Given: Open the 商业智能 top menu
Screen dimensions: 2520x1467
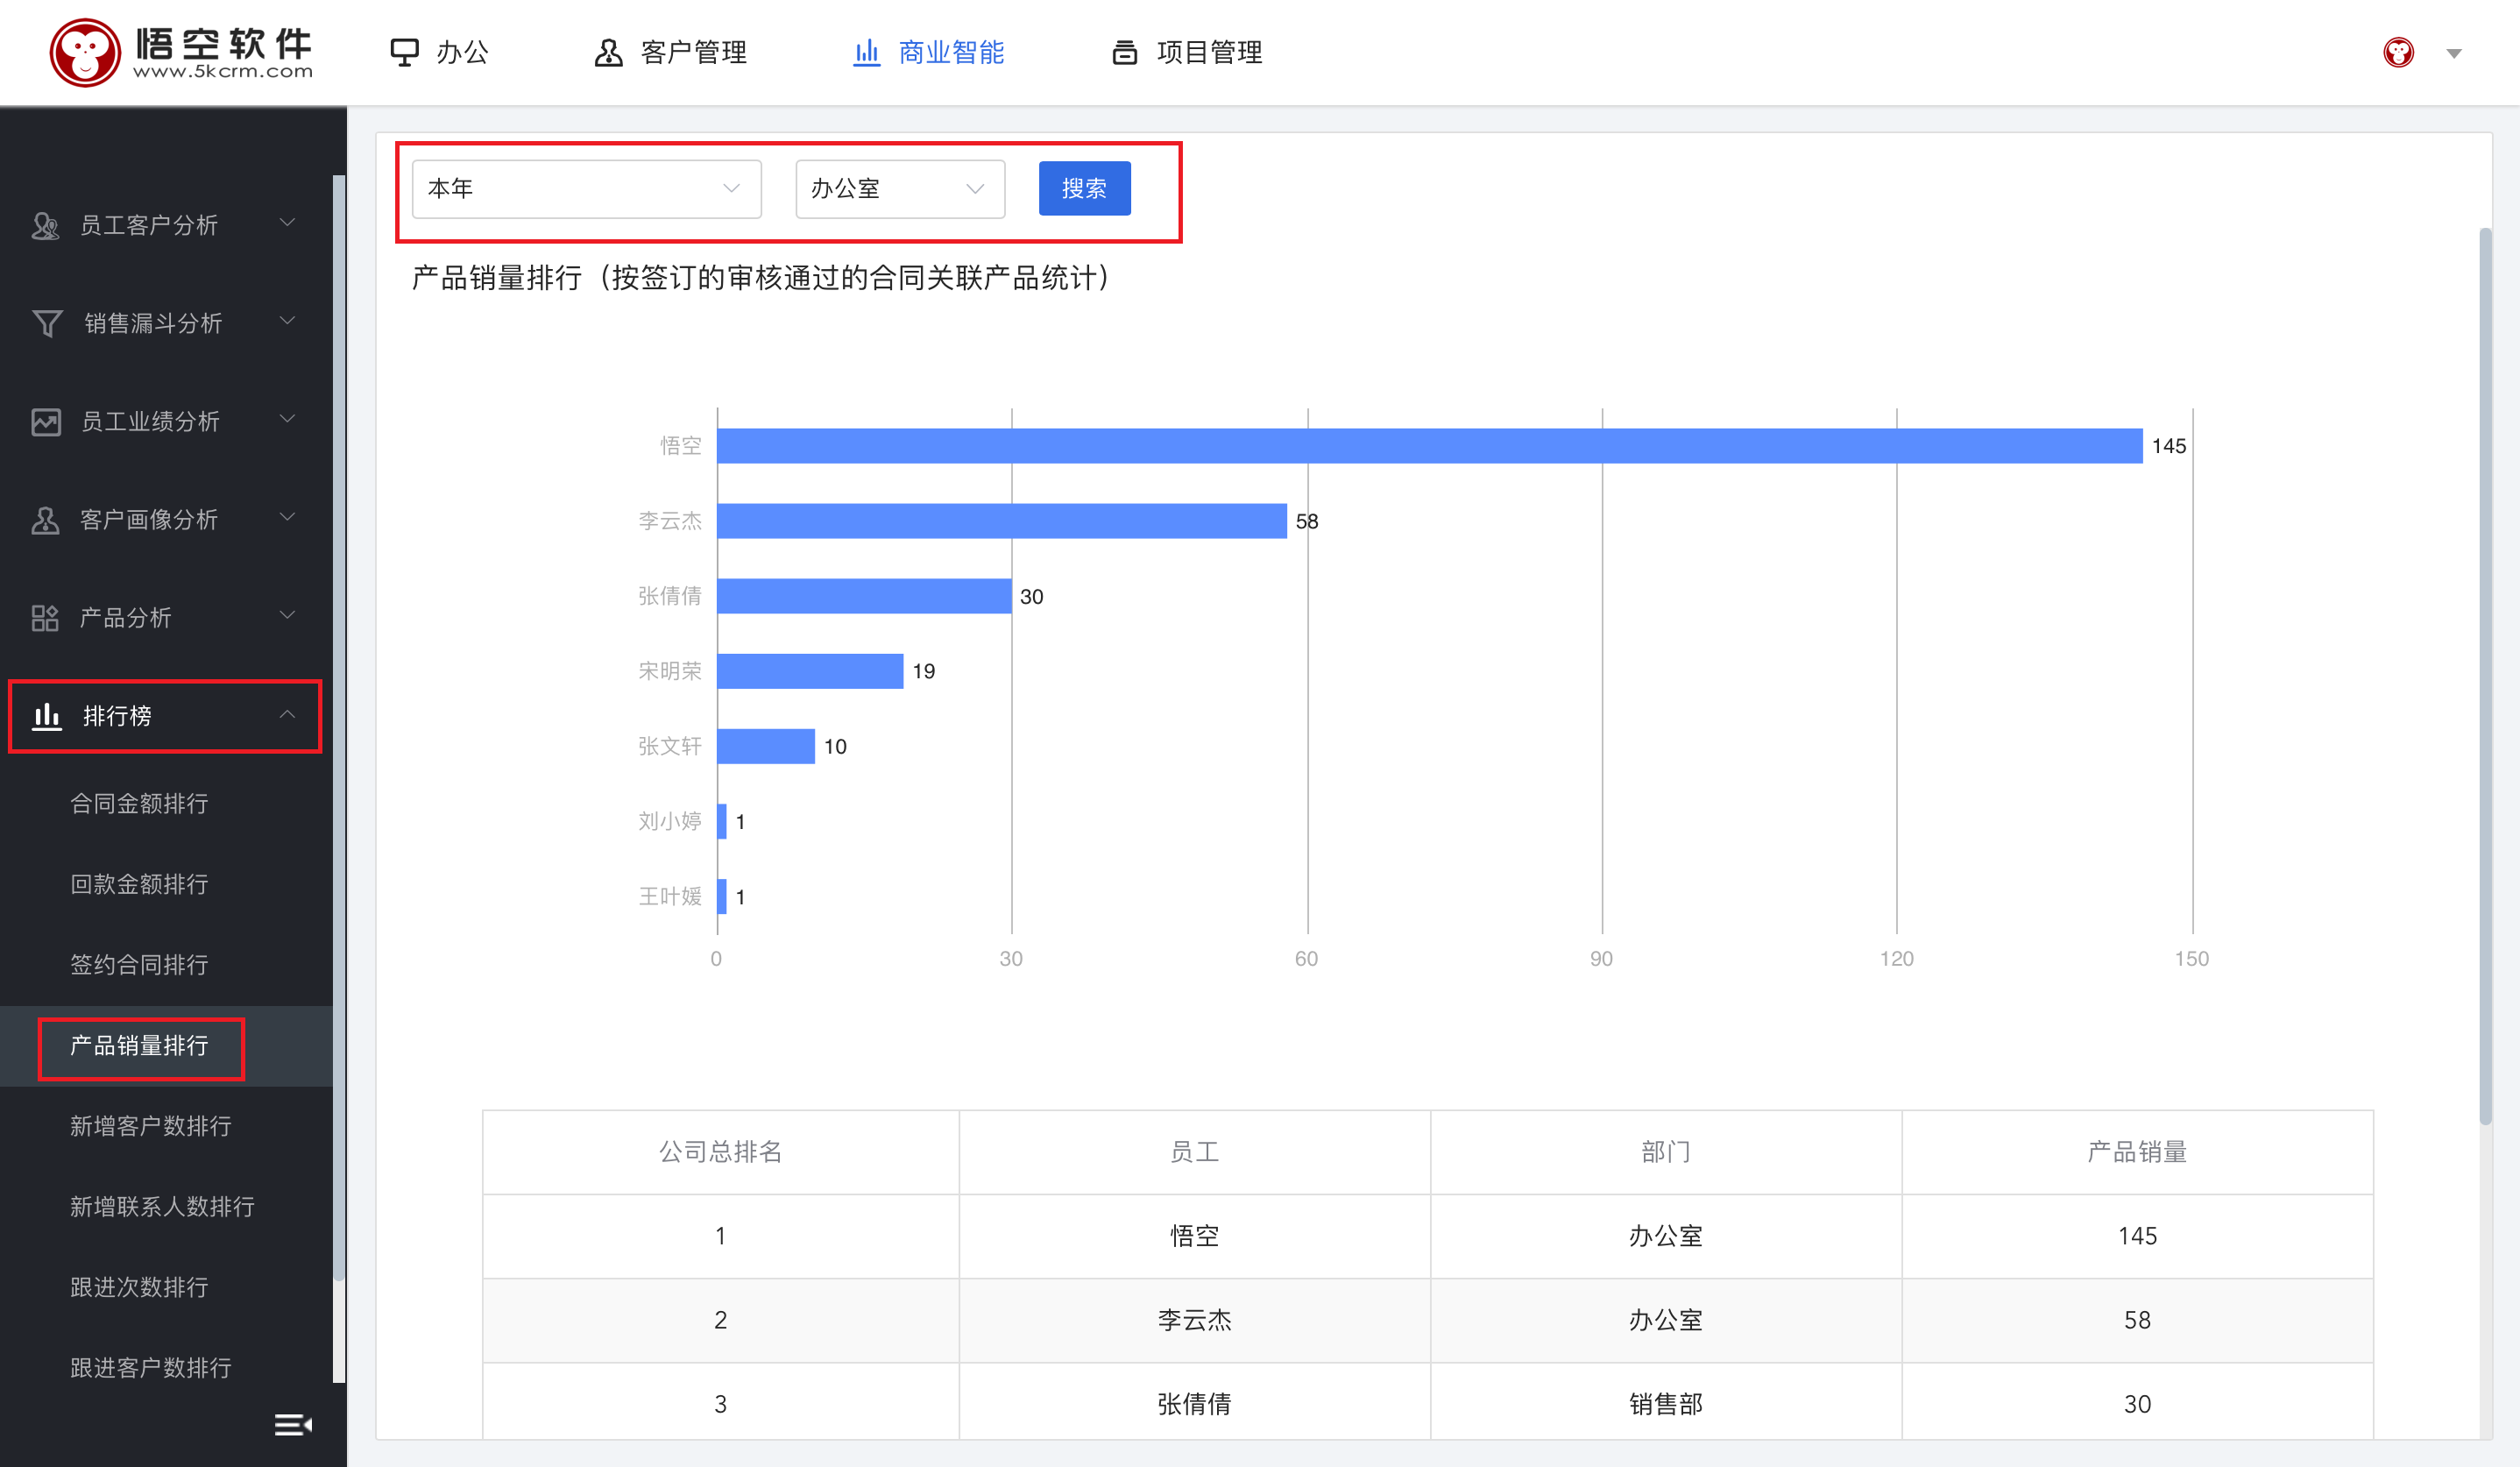Looking at the screenshot, I should [x=928, y=52].
